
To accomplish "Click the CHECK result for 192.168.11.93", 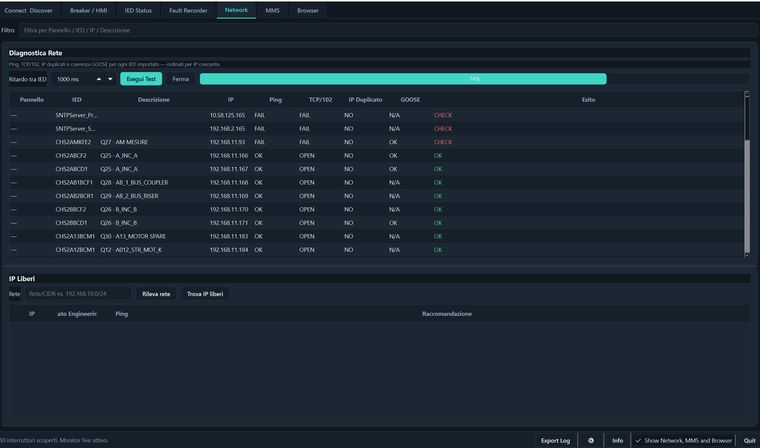I will [443, 143].
